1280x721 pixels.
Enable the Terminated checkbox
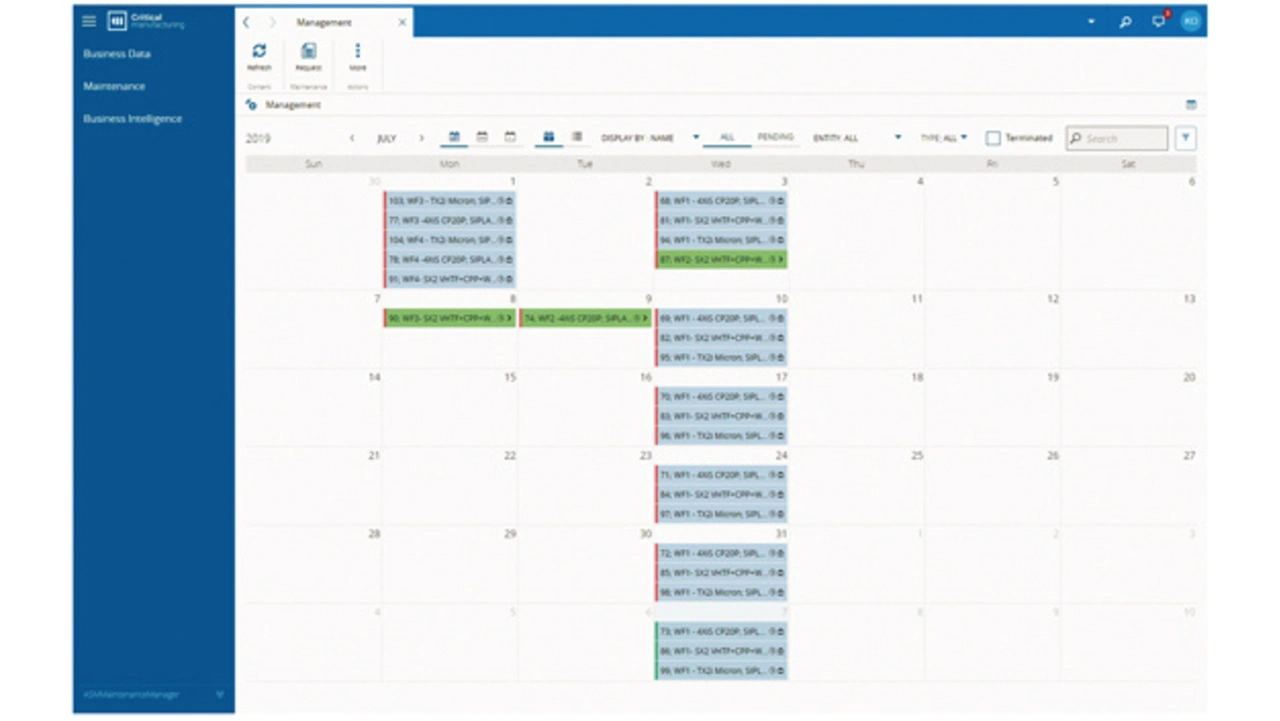point(993,138)
